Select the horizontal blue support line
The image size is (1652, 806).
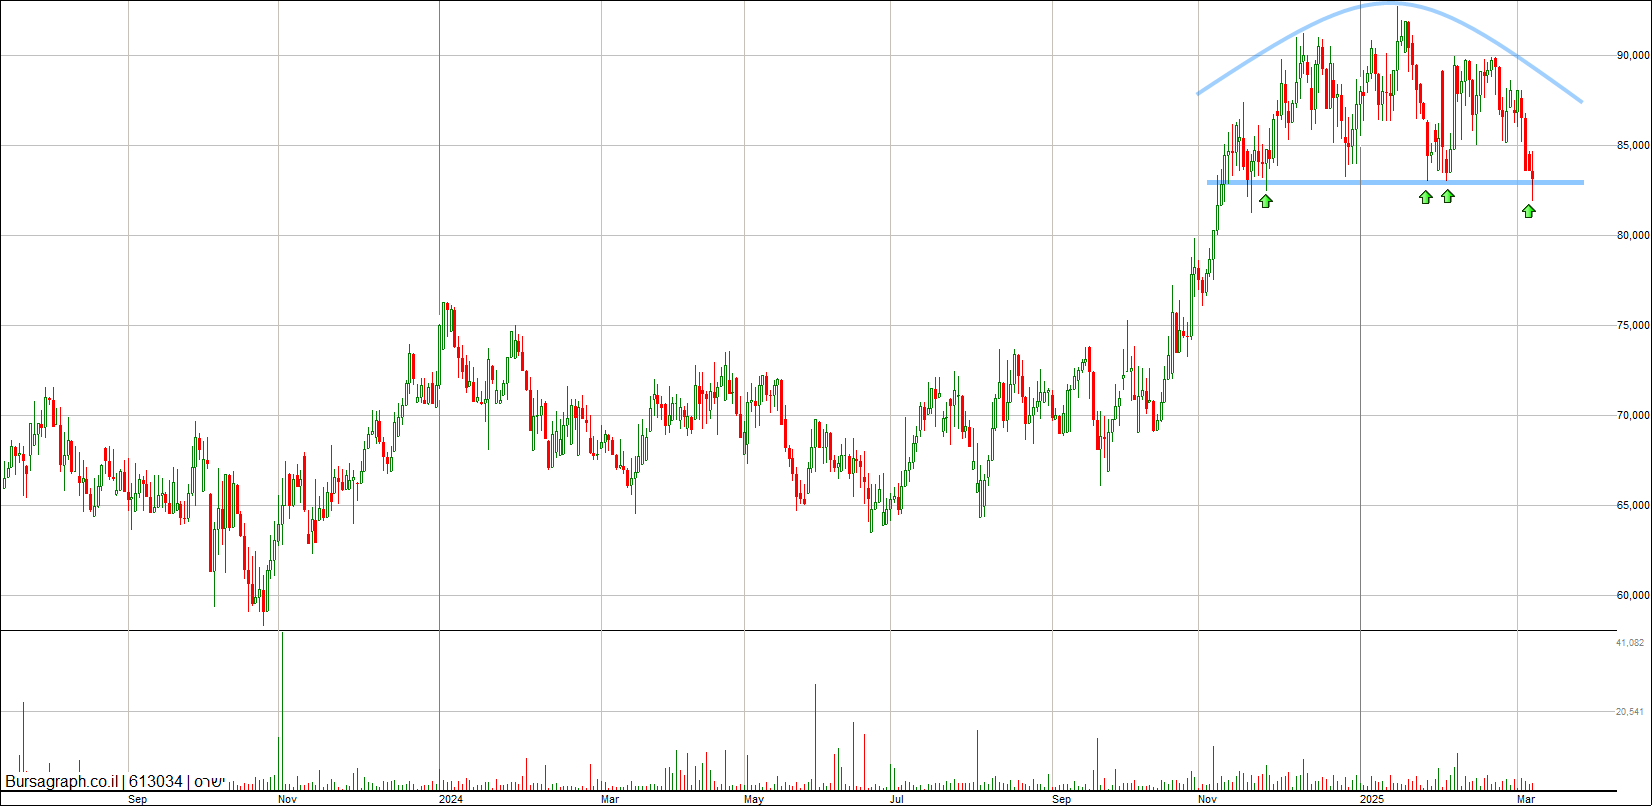1395,182
